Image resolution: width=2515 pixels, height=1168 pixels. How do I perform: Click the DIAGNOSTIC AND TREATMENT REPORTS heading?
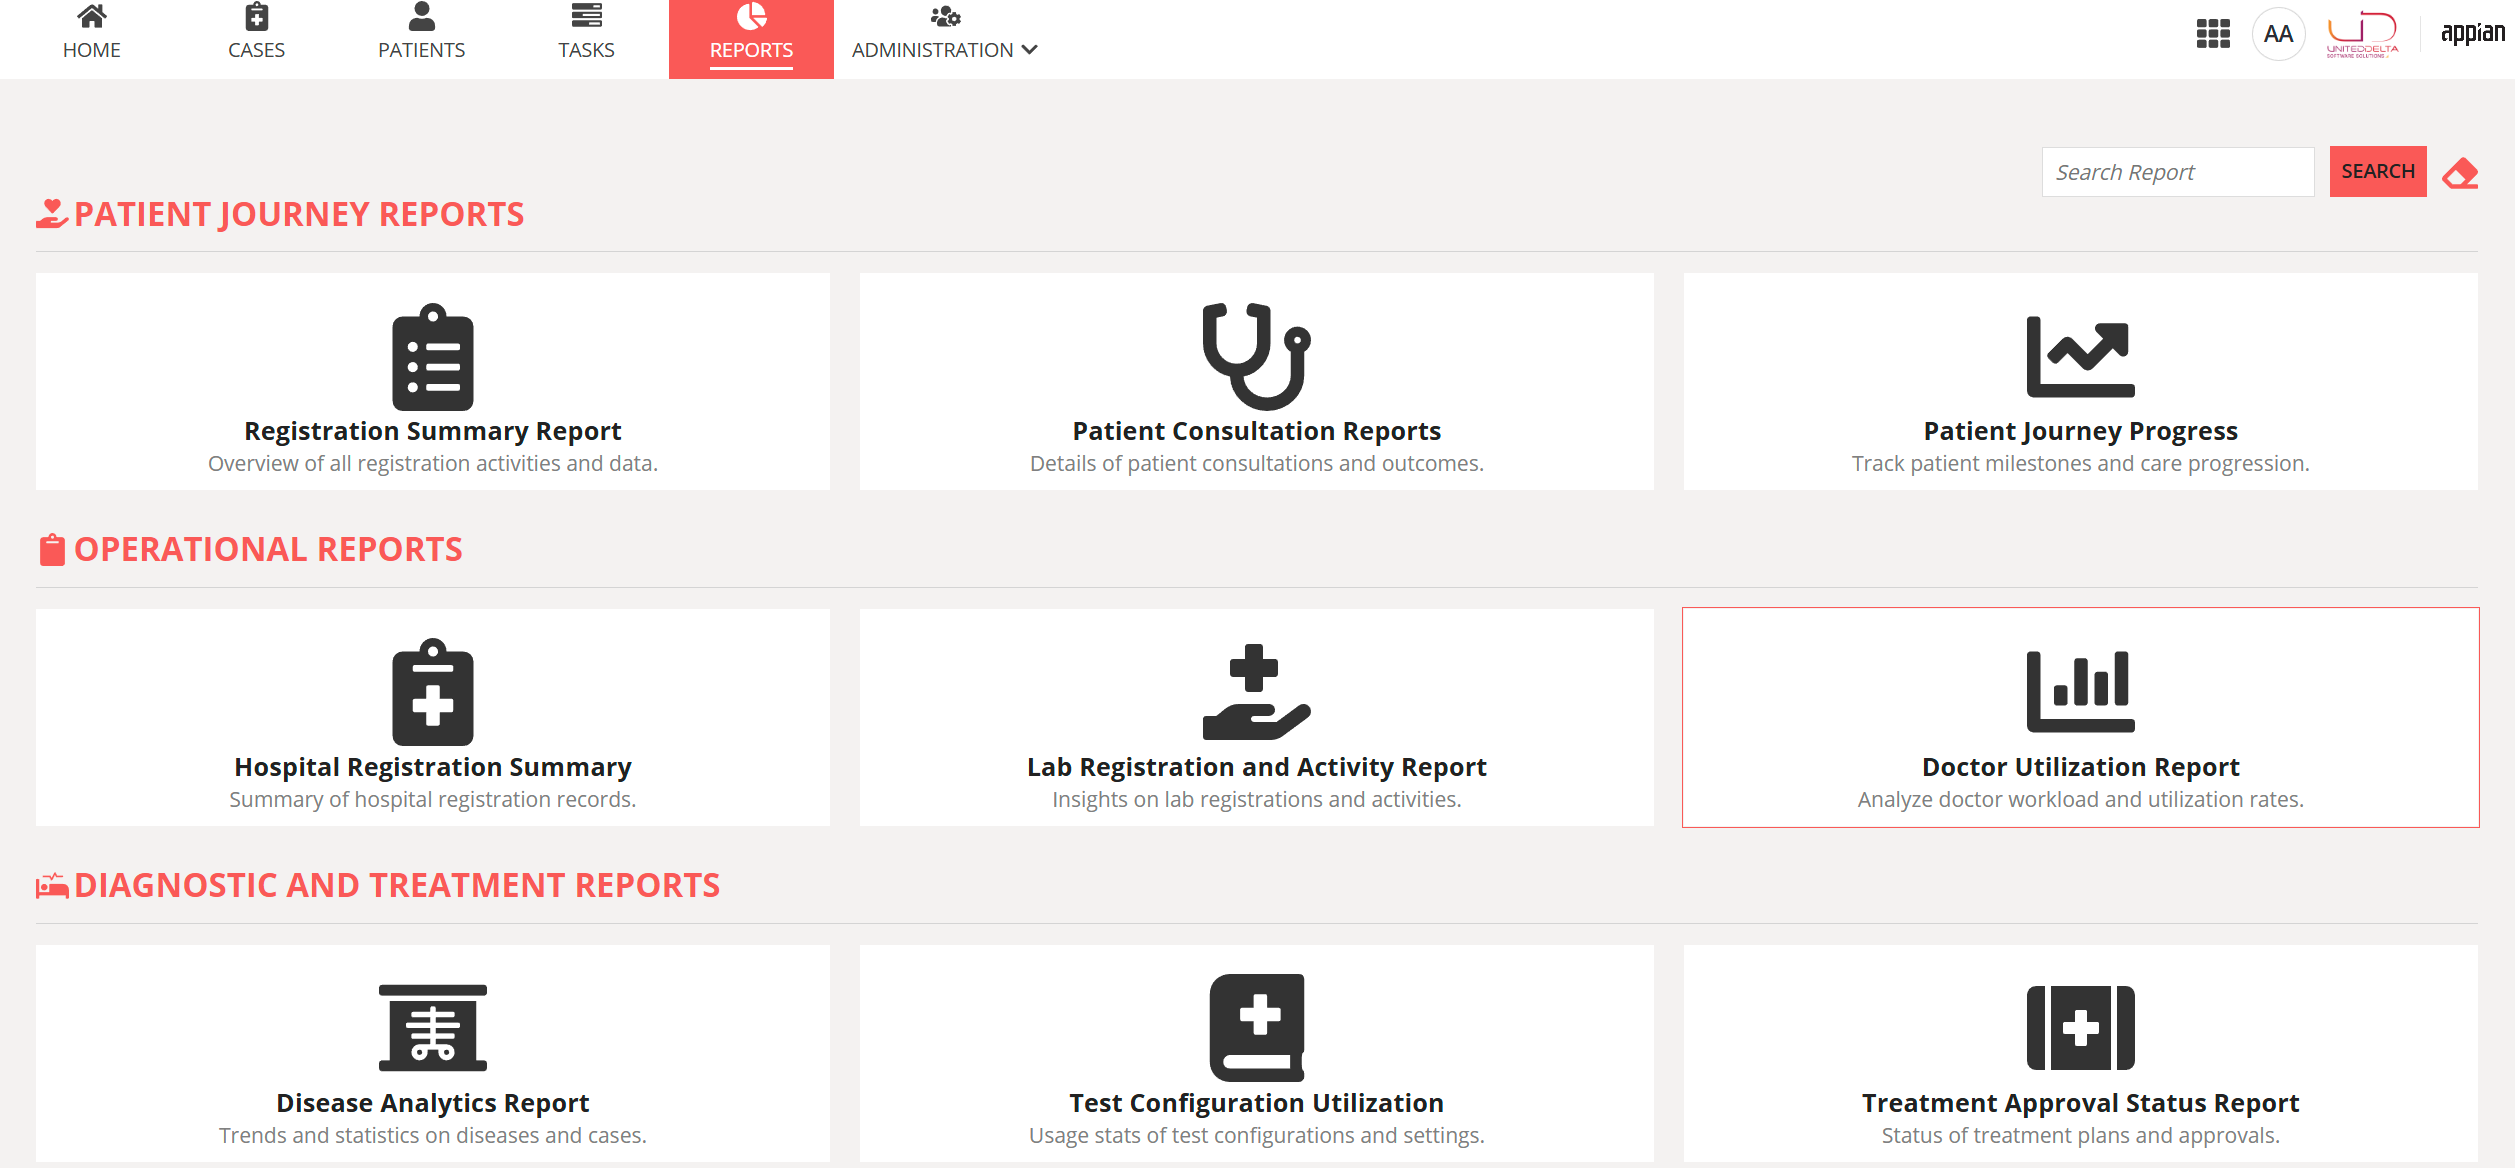click(x=397, y=886)
